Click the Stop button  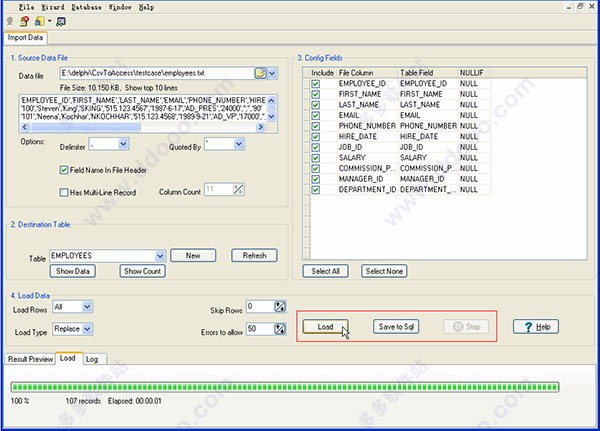pos(466,327)
